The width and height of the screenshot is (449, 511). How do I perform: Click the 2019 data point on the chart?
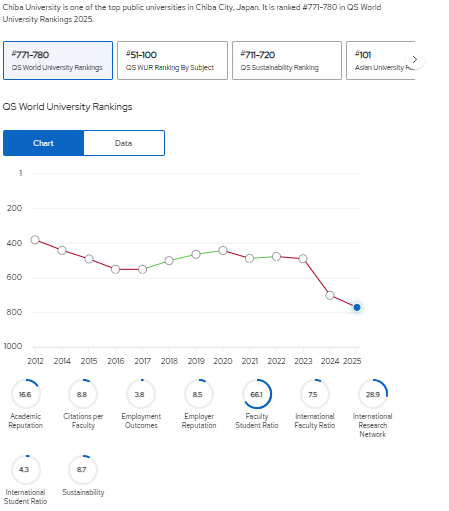[x=196, y=255]
